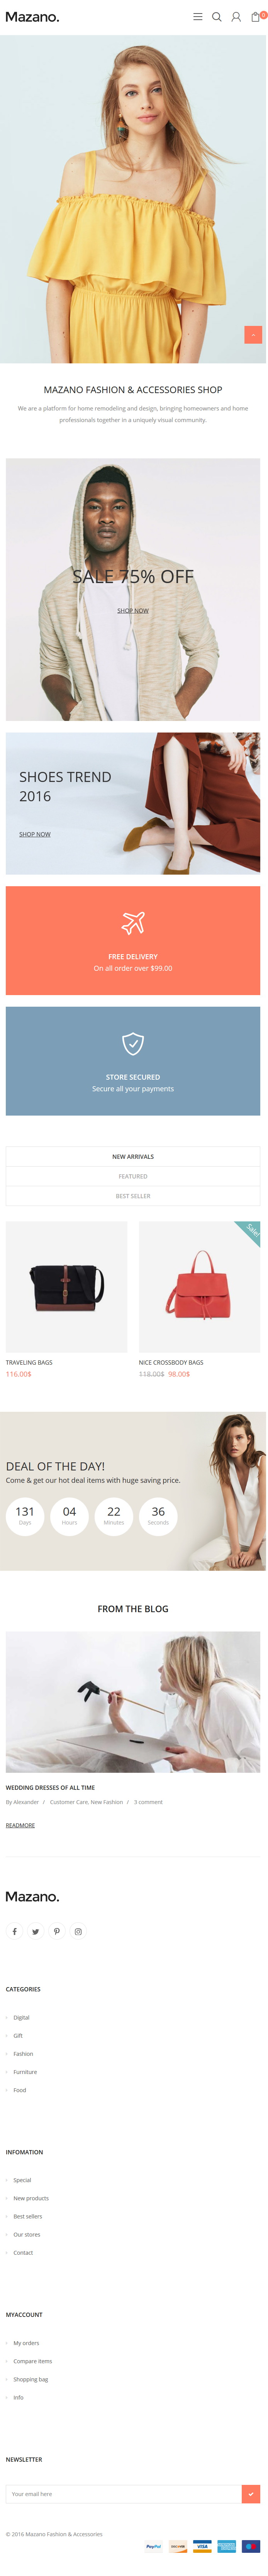The height and width of the screenshot is (2576, 268).
Task: Click the Pinterest social icon
Action: [57, 1931]
